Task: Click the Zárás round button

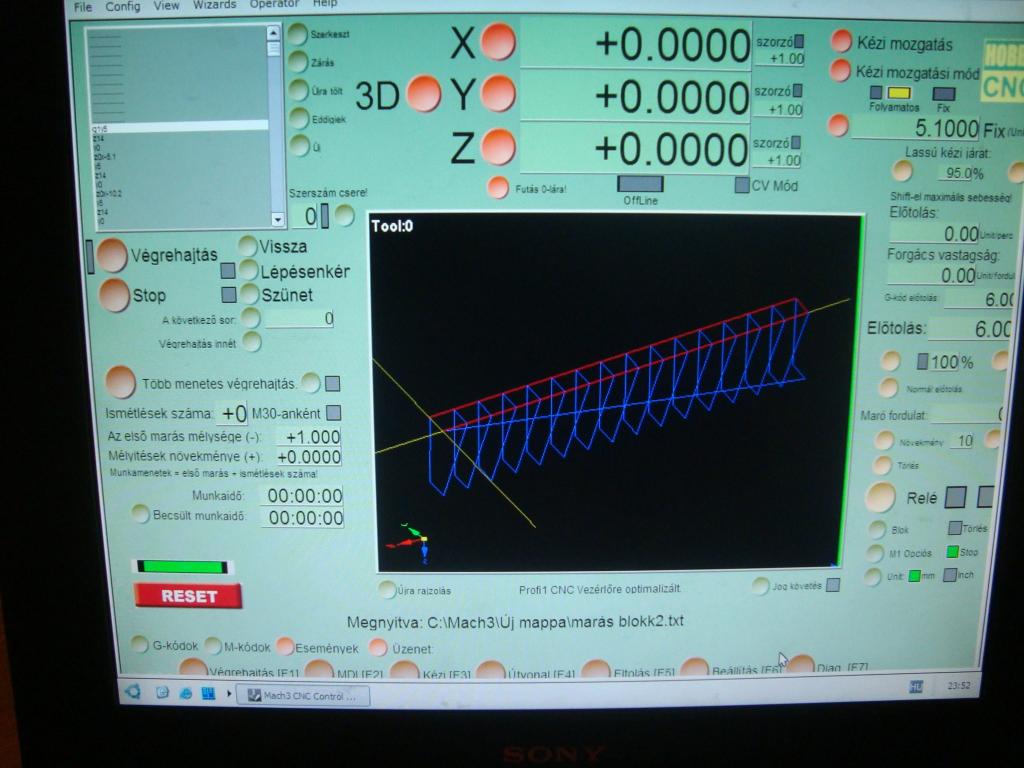Action: pos(298,62)
